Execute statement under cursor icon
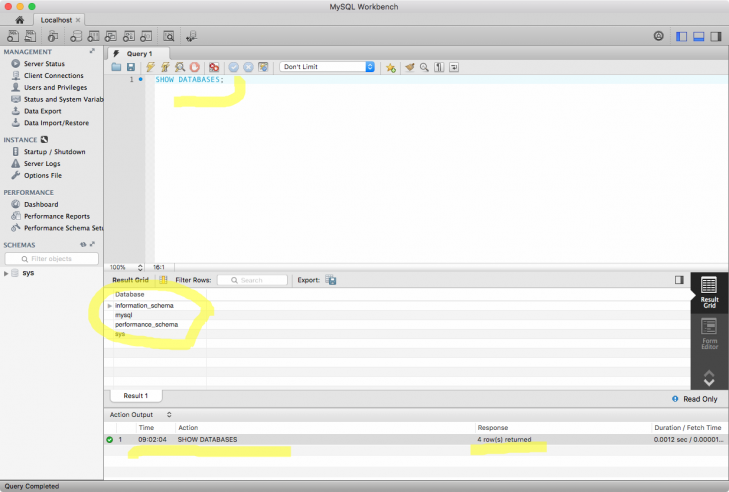Viewport: 729px width, 492px height. pos(165,67)
